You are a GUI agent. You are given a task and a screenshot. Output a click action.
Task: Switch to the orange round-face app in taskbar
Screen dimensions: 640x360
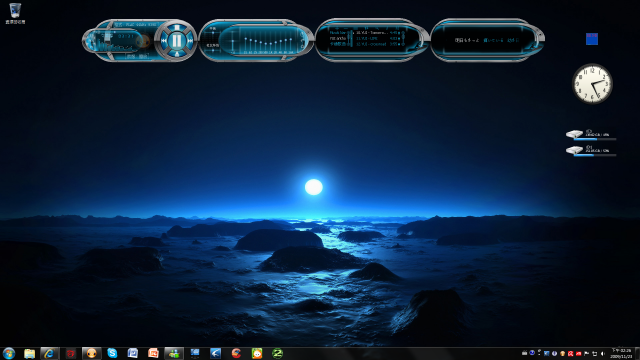[91, 353]
